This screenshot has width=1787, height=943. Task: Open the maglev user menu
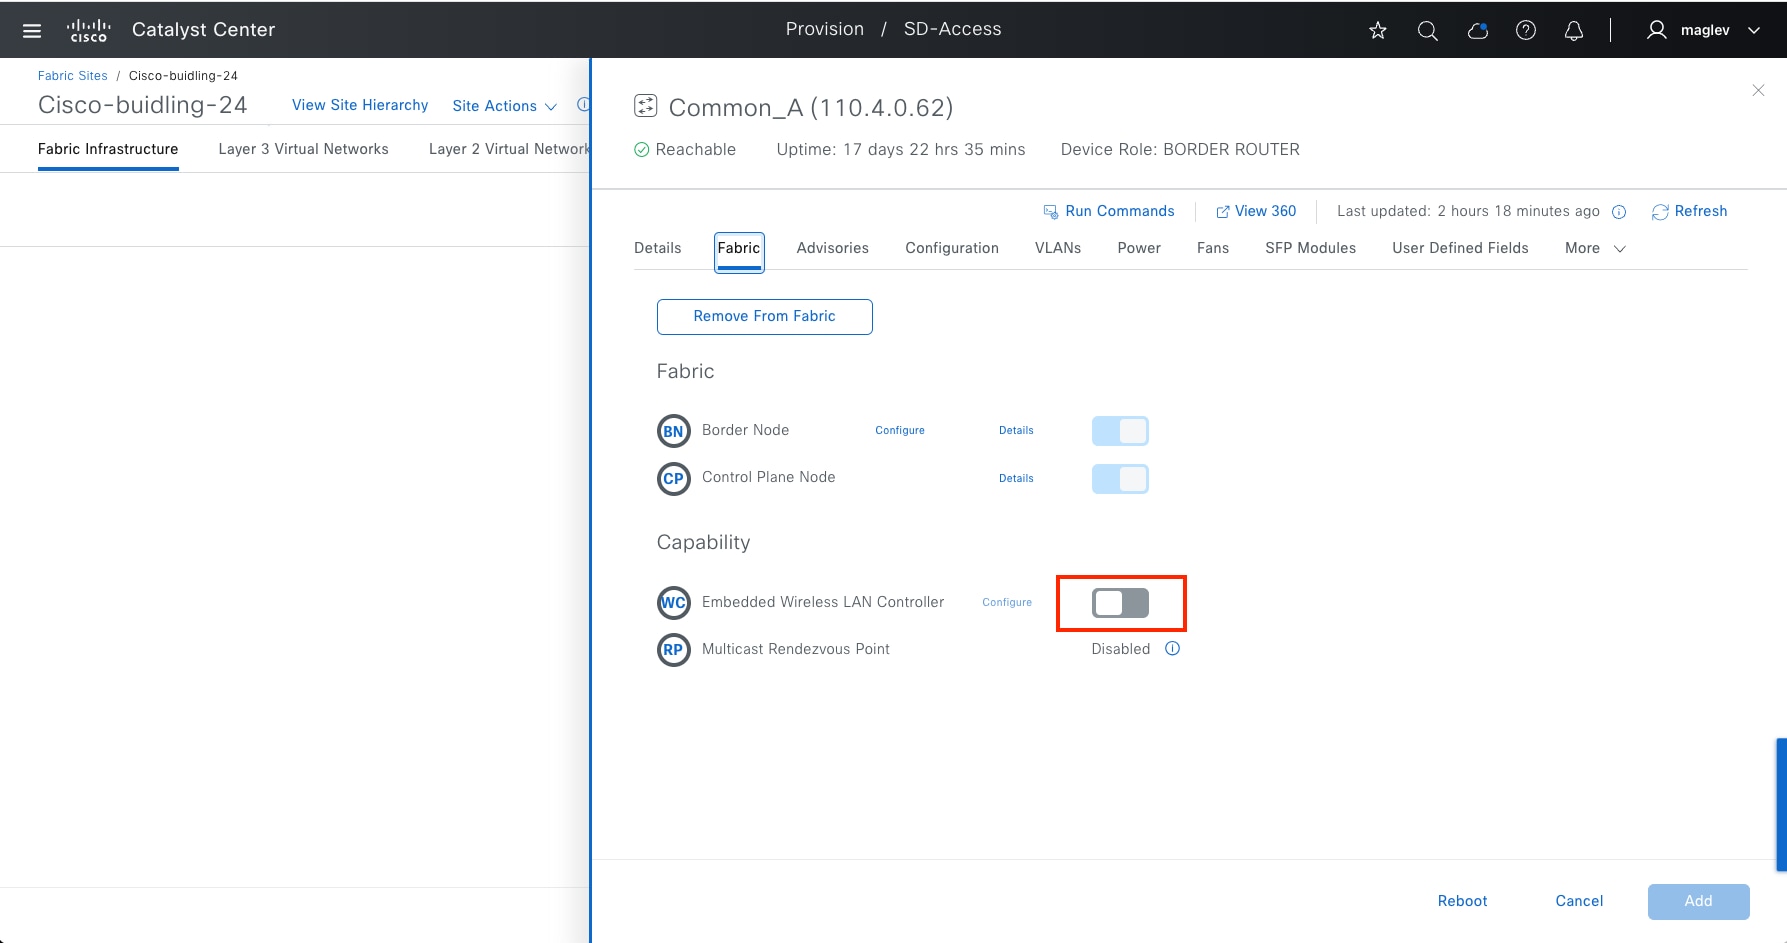[x=1704, y=30]
